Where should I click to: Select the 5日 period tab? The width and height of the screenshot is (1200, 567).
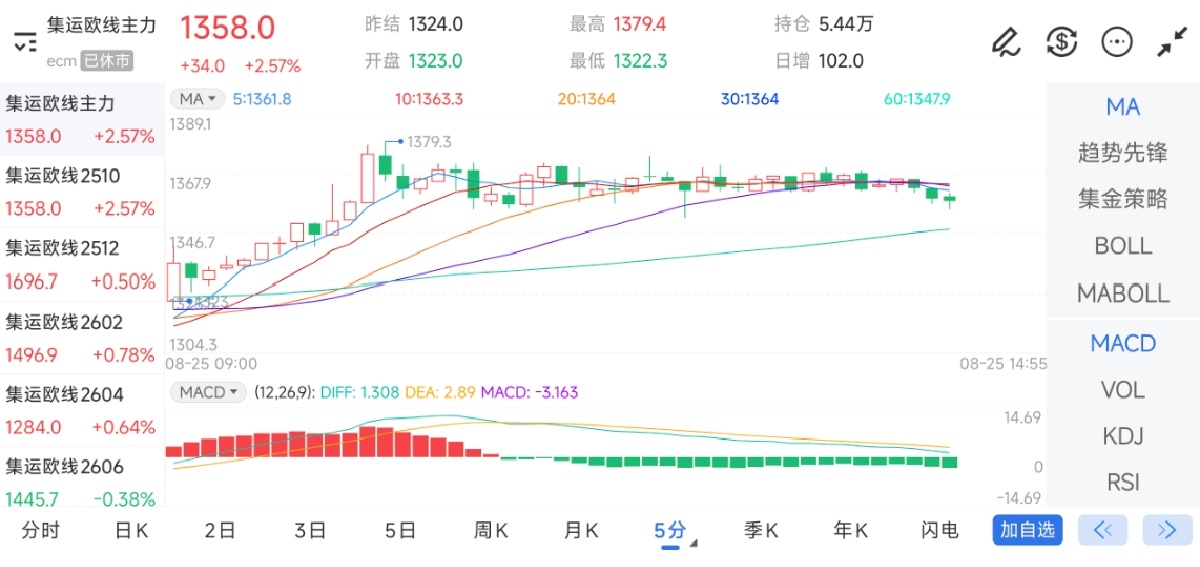(400, 530)
